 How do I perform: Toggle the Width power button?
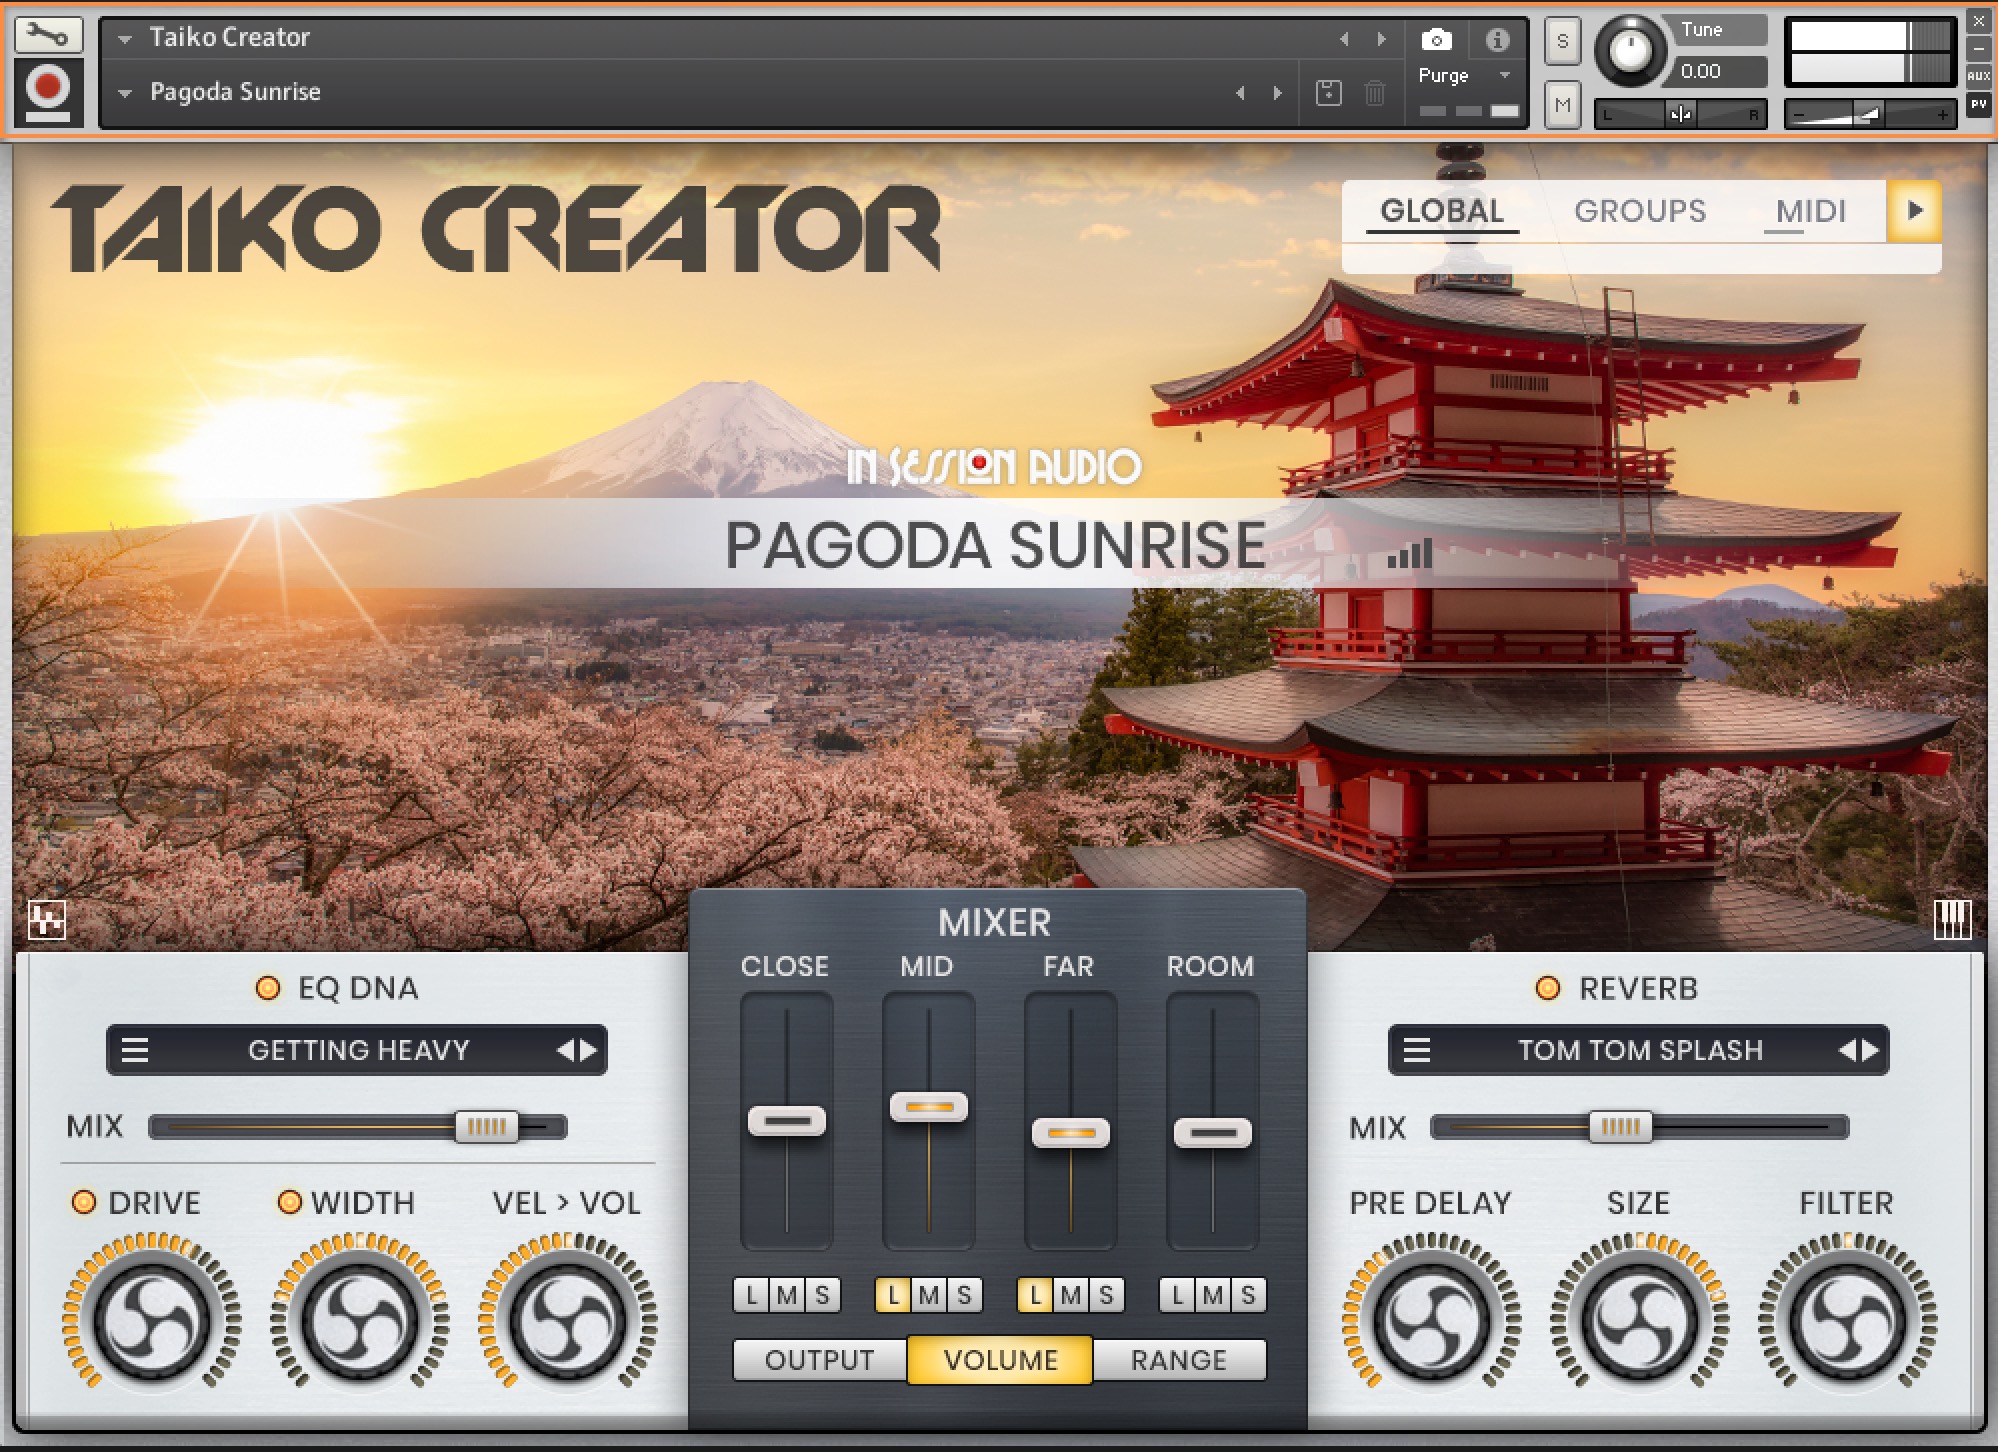pyautogui.click(x=289, y=1202)
